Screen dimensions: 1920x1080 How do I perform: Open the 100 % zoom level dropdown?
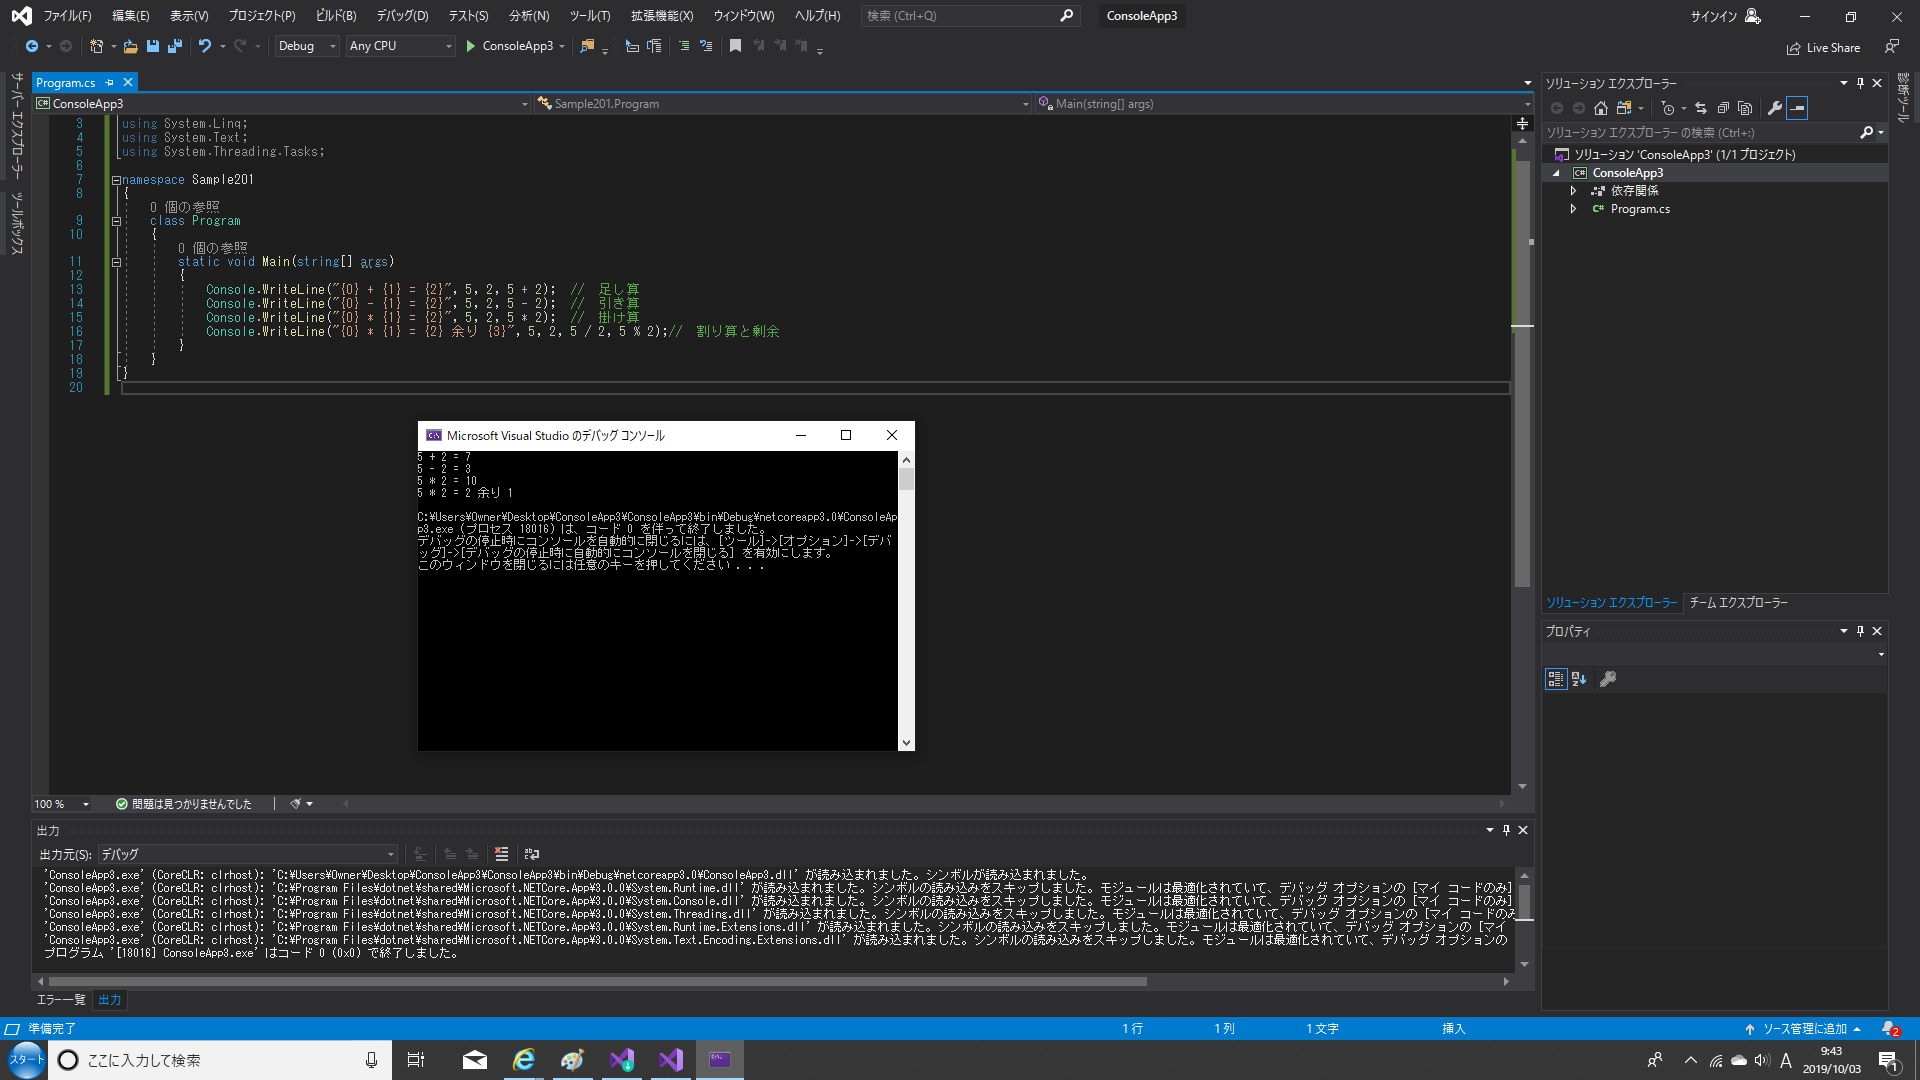(61, 804)
